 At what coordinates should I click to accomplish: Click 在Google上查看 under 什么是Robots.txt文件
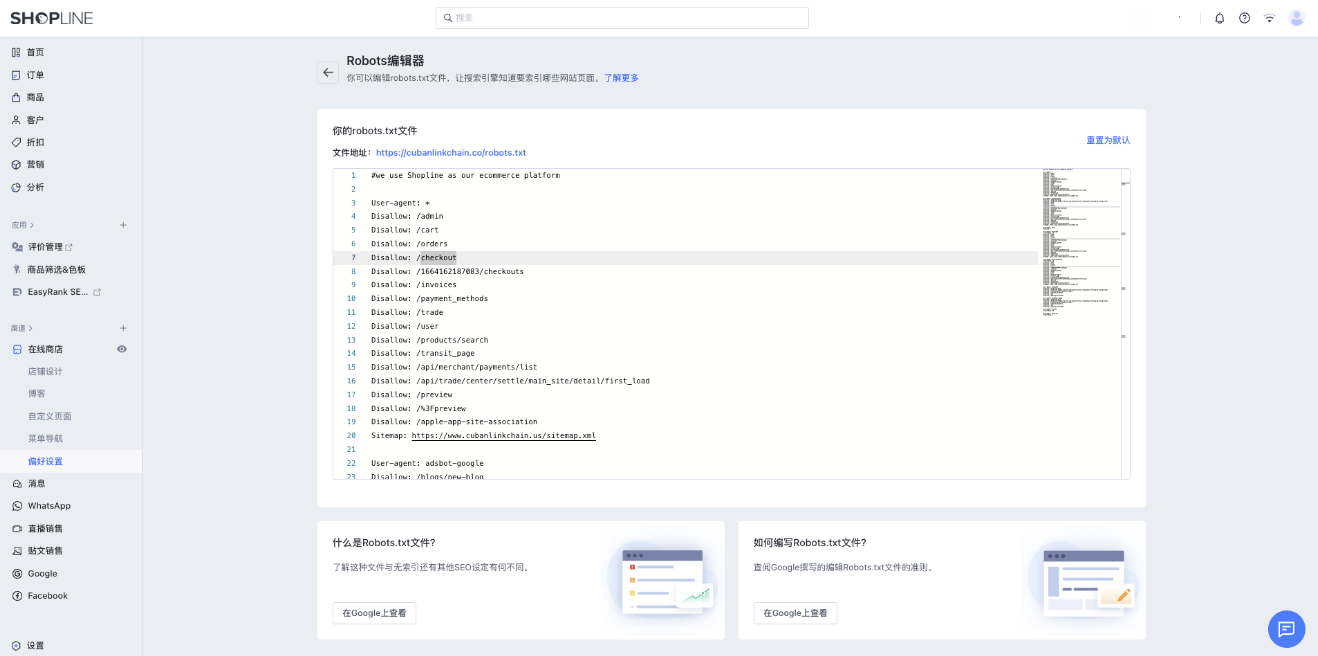pos(374,613)
